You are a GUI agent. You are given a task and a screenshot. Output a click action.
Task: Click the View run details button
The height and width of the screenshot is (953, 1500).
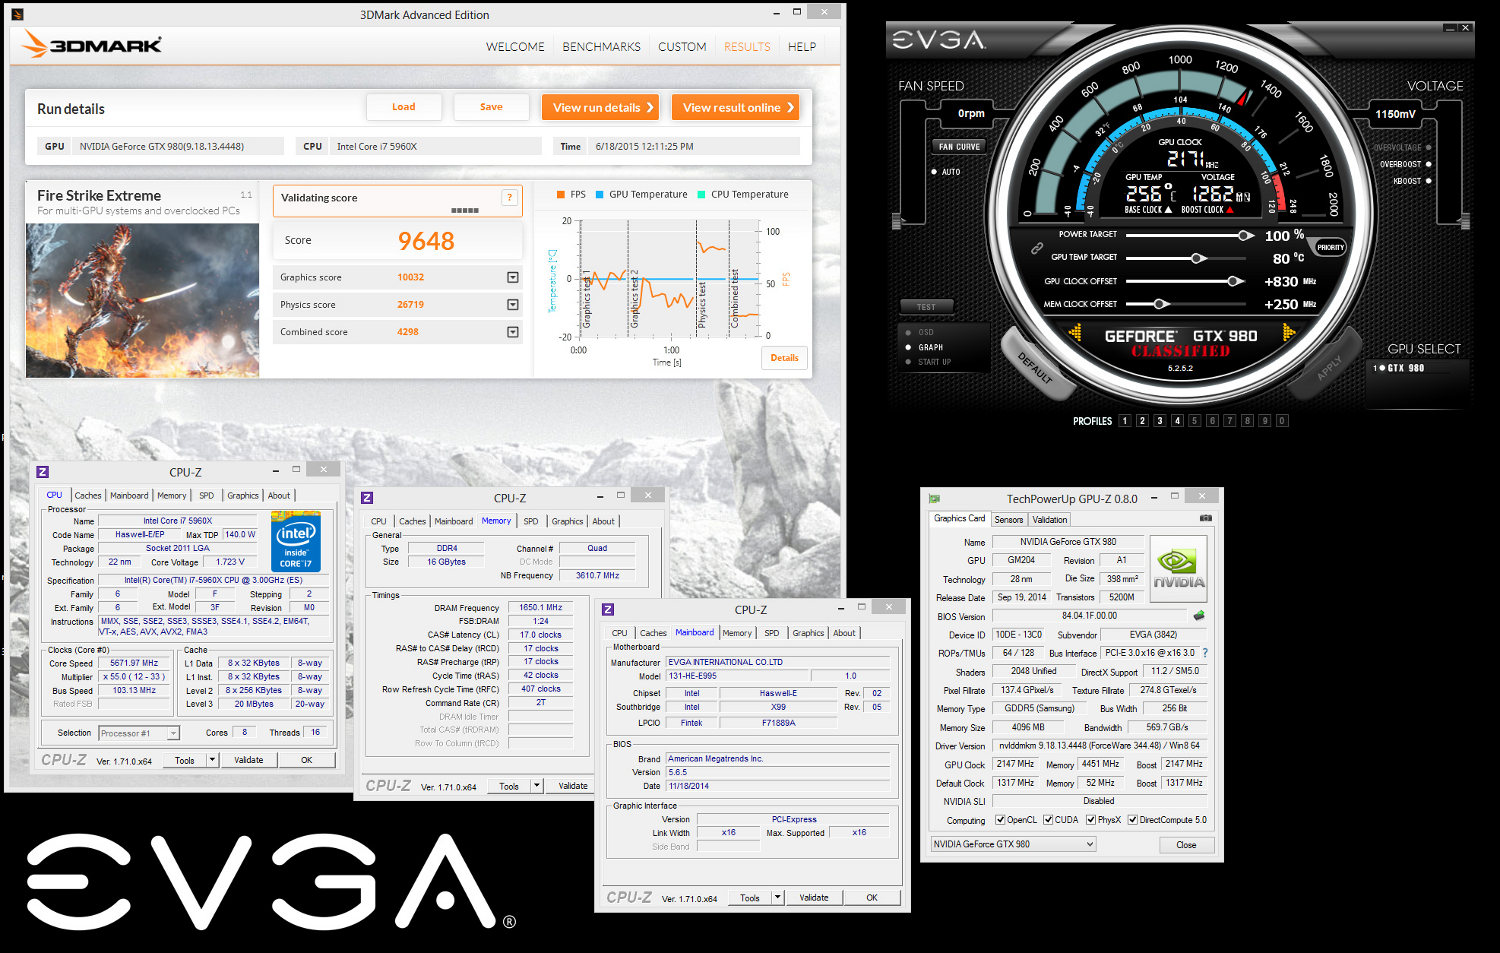coord(600,107)
